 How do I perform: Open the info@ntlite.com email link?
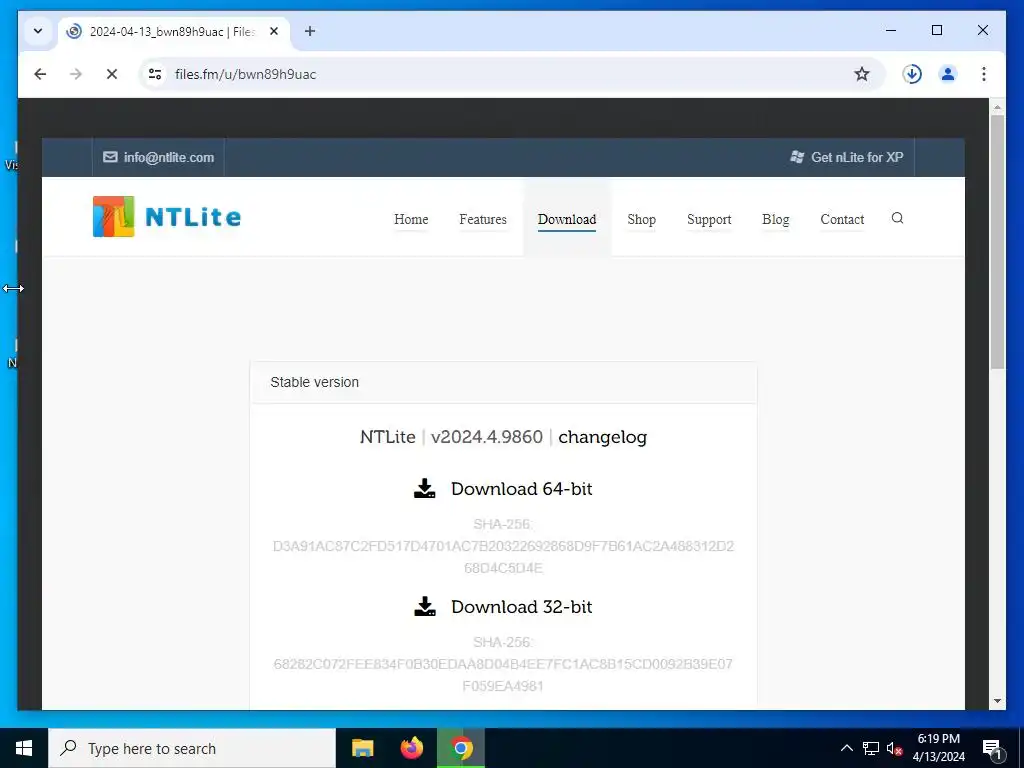[168, 157]
